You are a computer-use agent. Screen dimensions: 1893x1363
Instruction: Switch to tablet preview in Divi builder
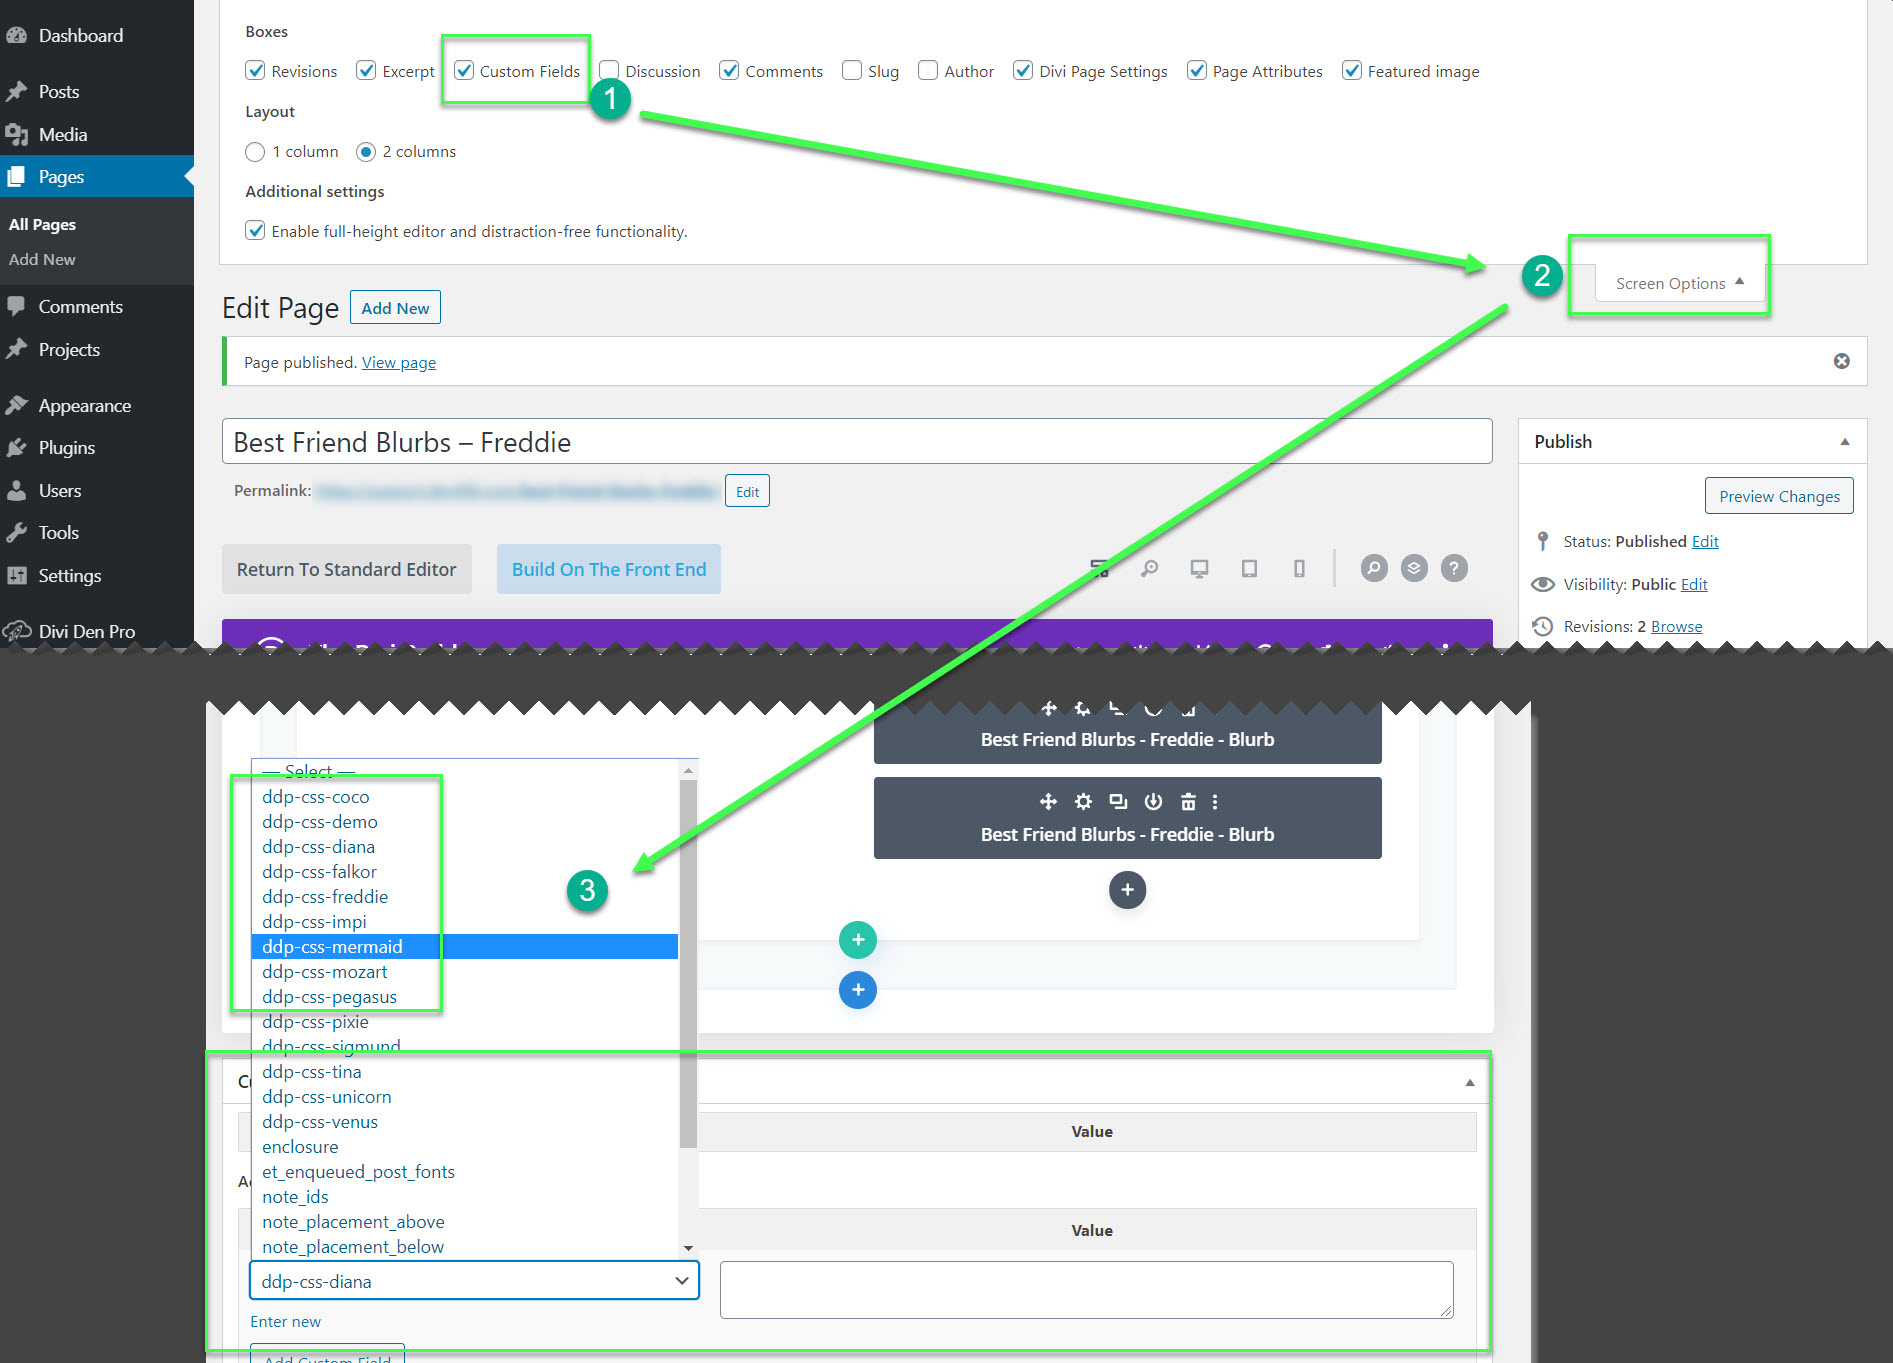click(x=1249, y=569)
